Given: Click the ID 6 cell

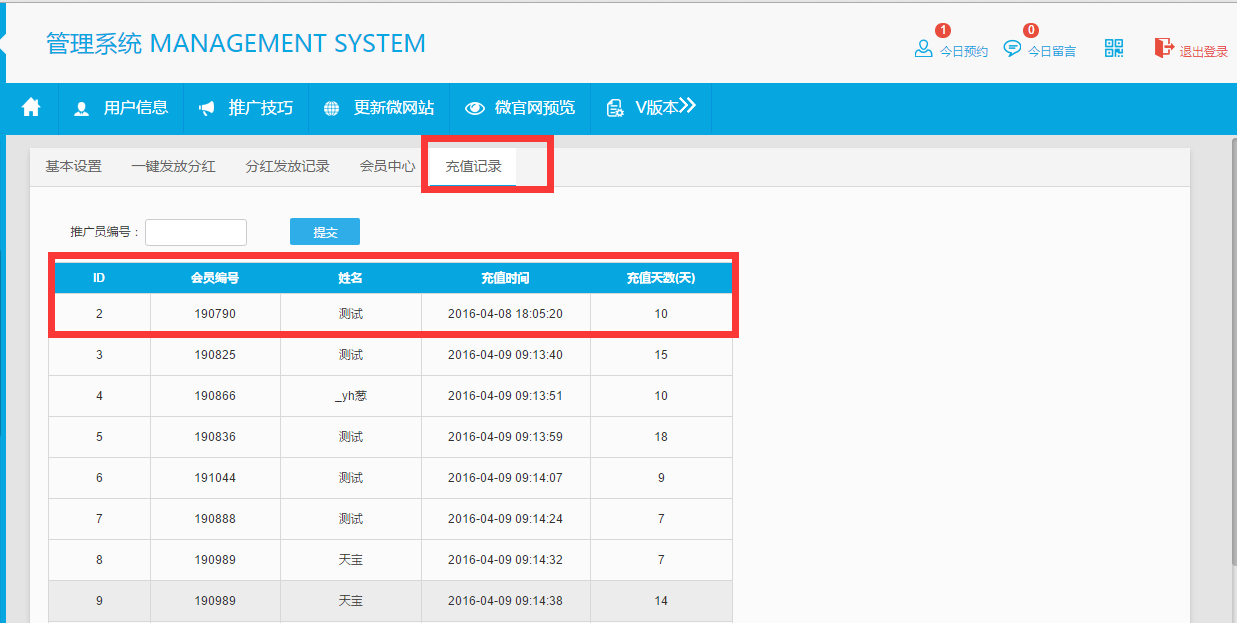Looking at the screenshot, I should tap(99, 478).
